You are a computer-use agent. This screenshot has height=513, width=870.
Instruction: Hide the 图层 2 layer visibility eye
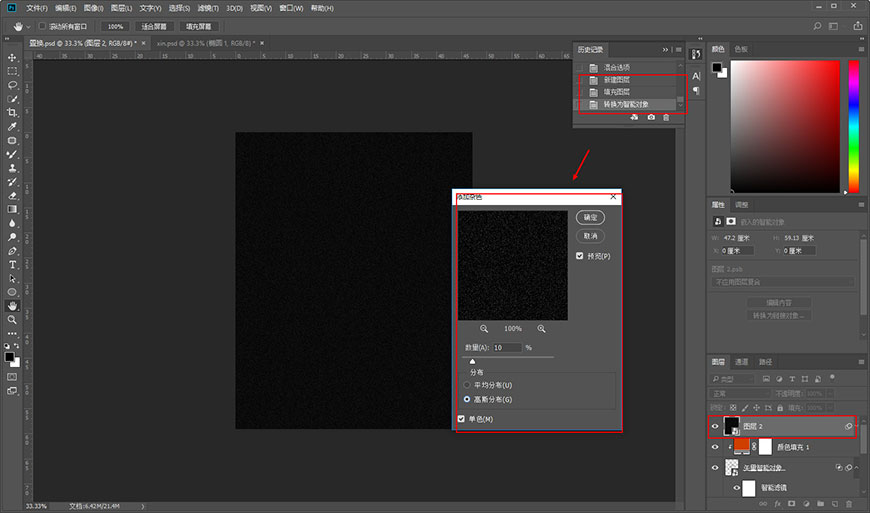[x=715, y=426]
